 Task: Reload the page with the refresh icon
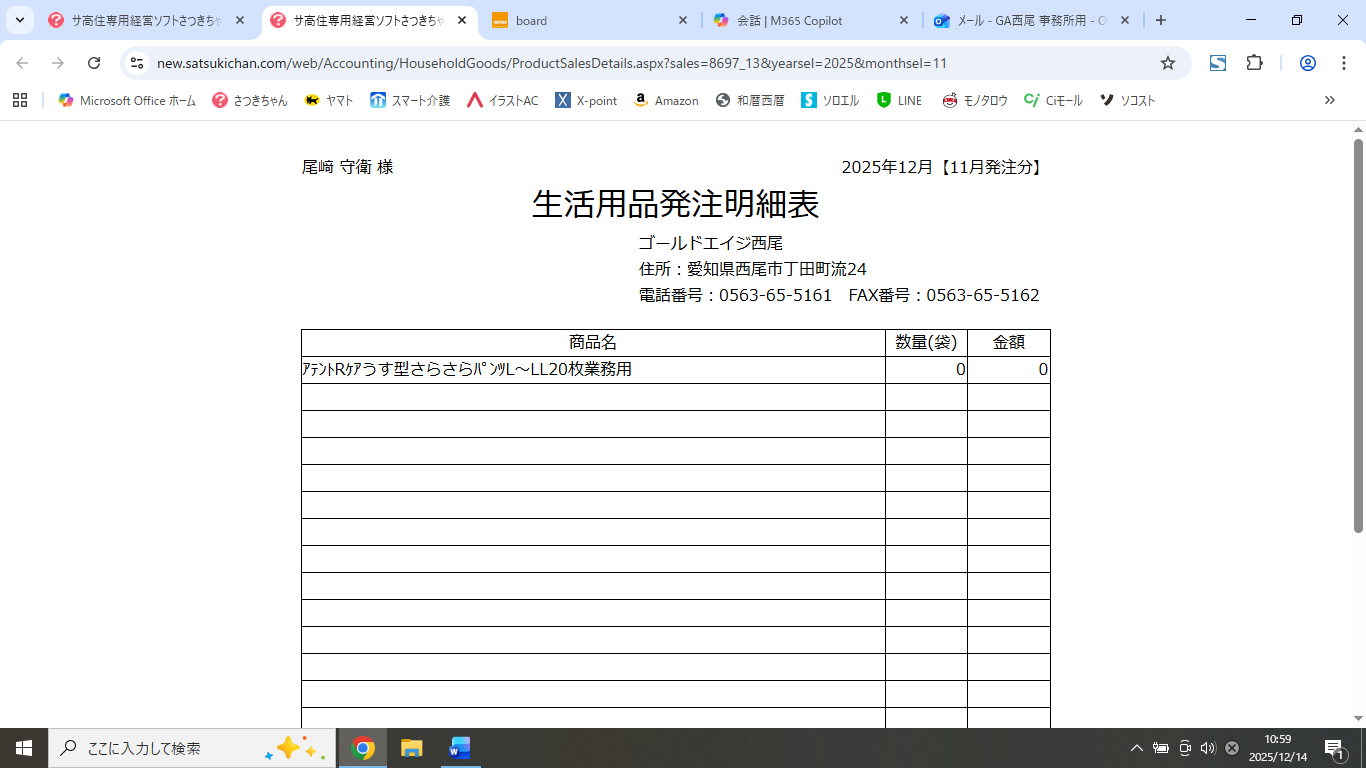94,63
